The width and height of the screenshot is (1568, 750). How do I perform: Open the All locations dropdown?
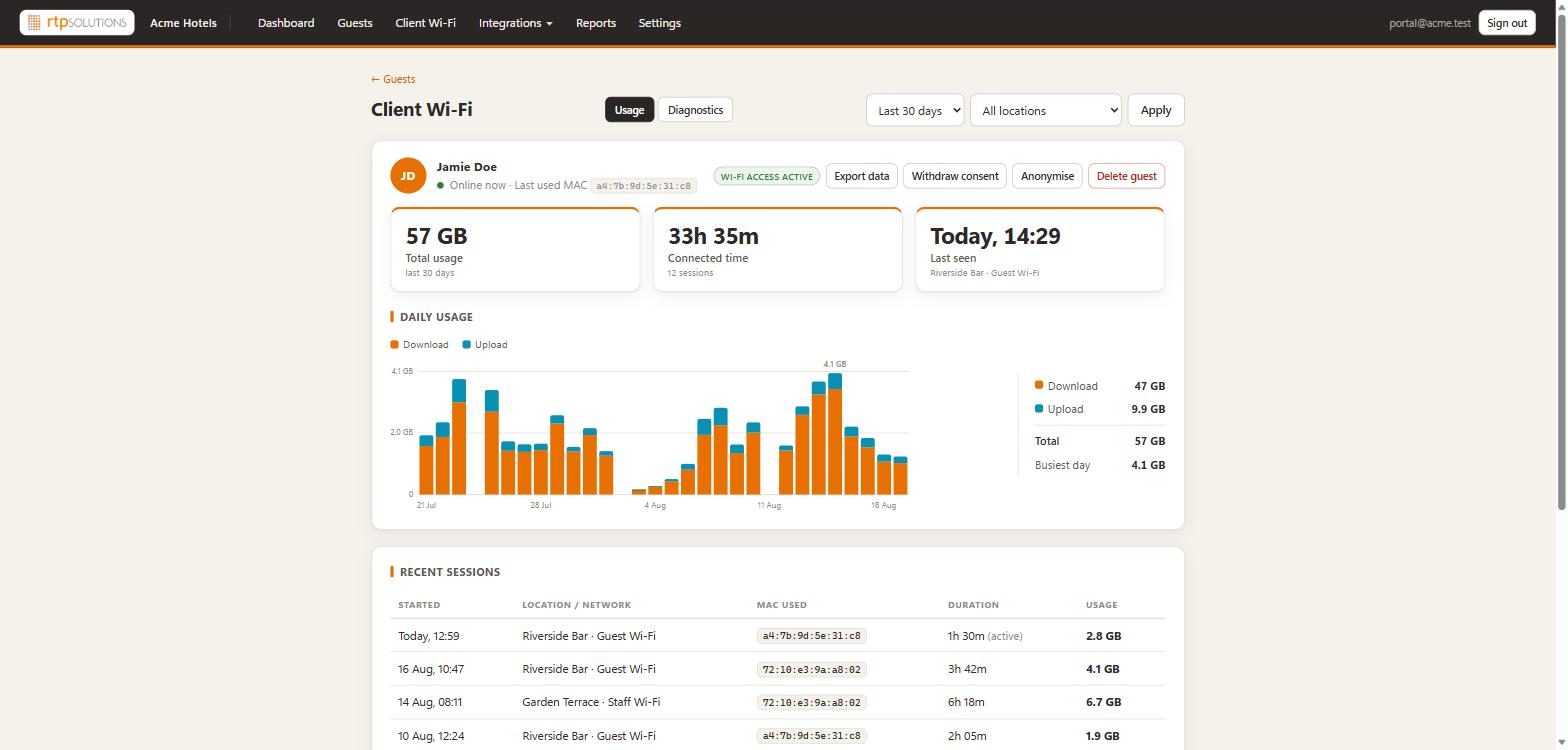point(1046,110)
